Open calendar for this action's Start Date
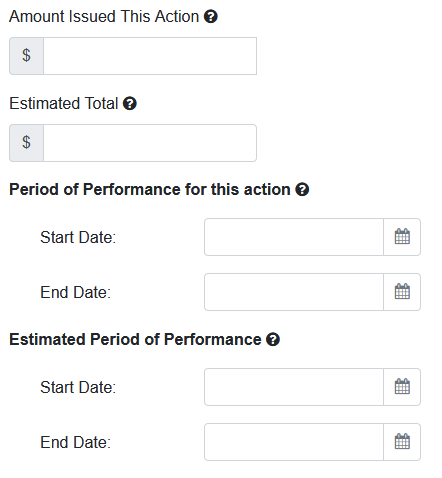This screenshot has height=478, width=442. pos(402,237)
